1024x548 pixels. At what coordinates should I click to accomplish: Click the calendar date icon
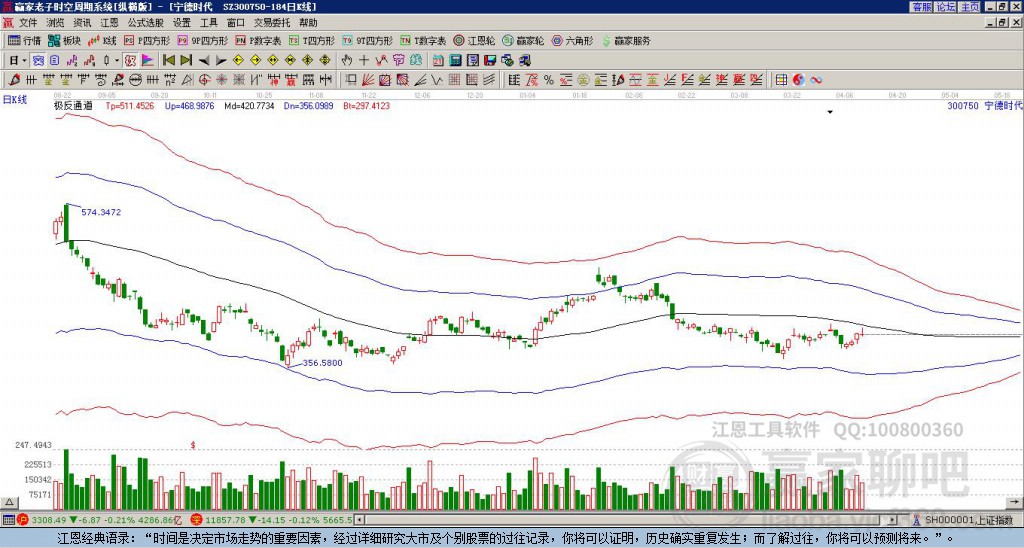tap(438, 61)
